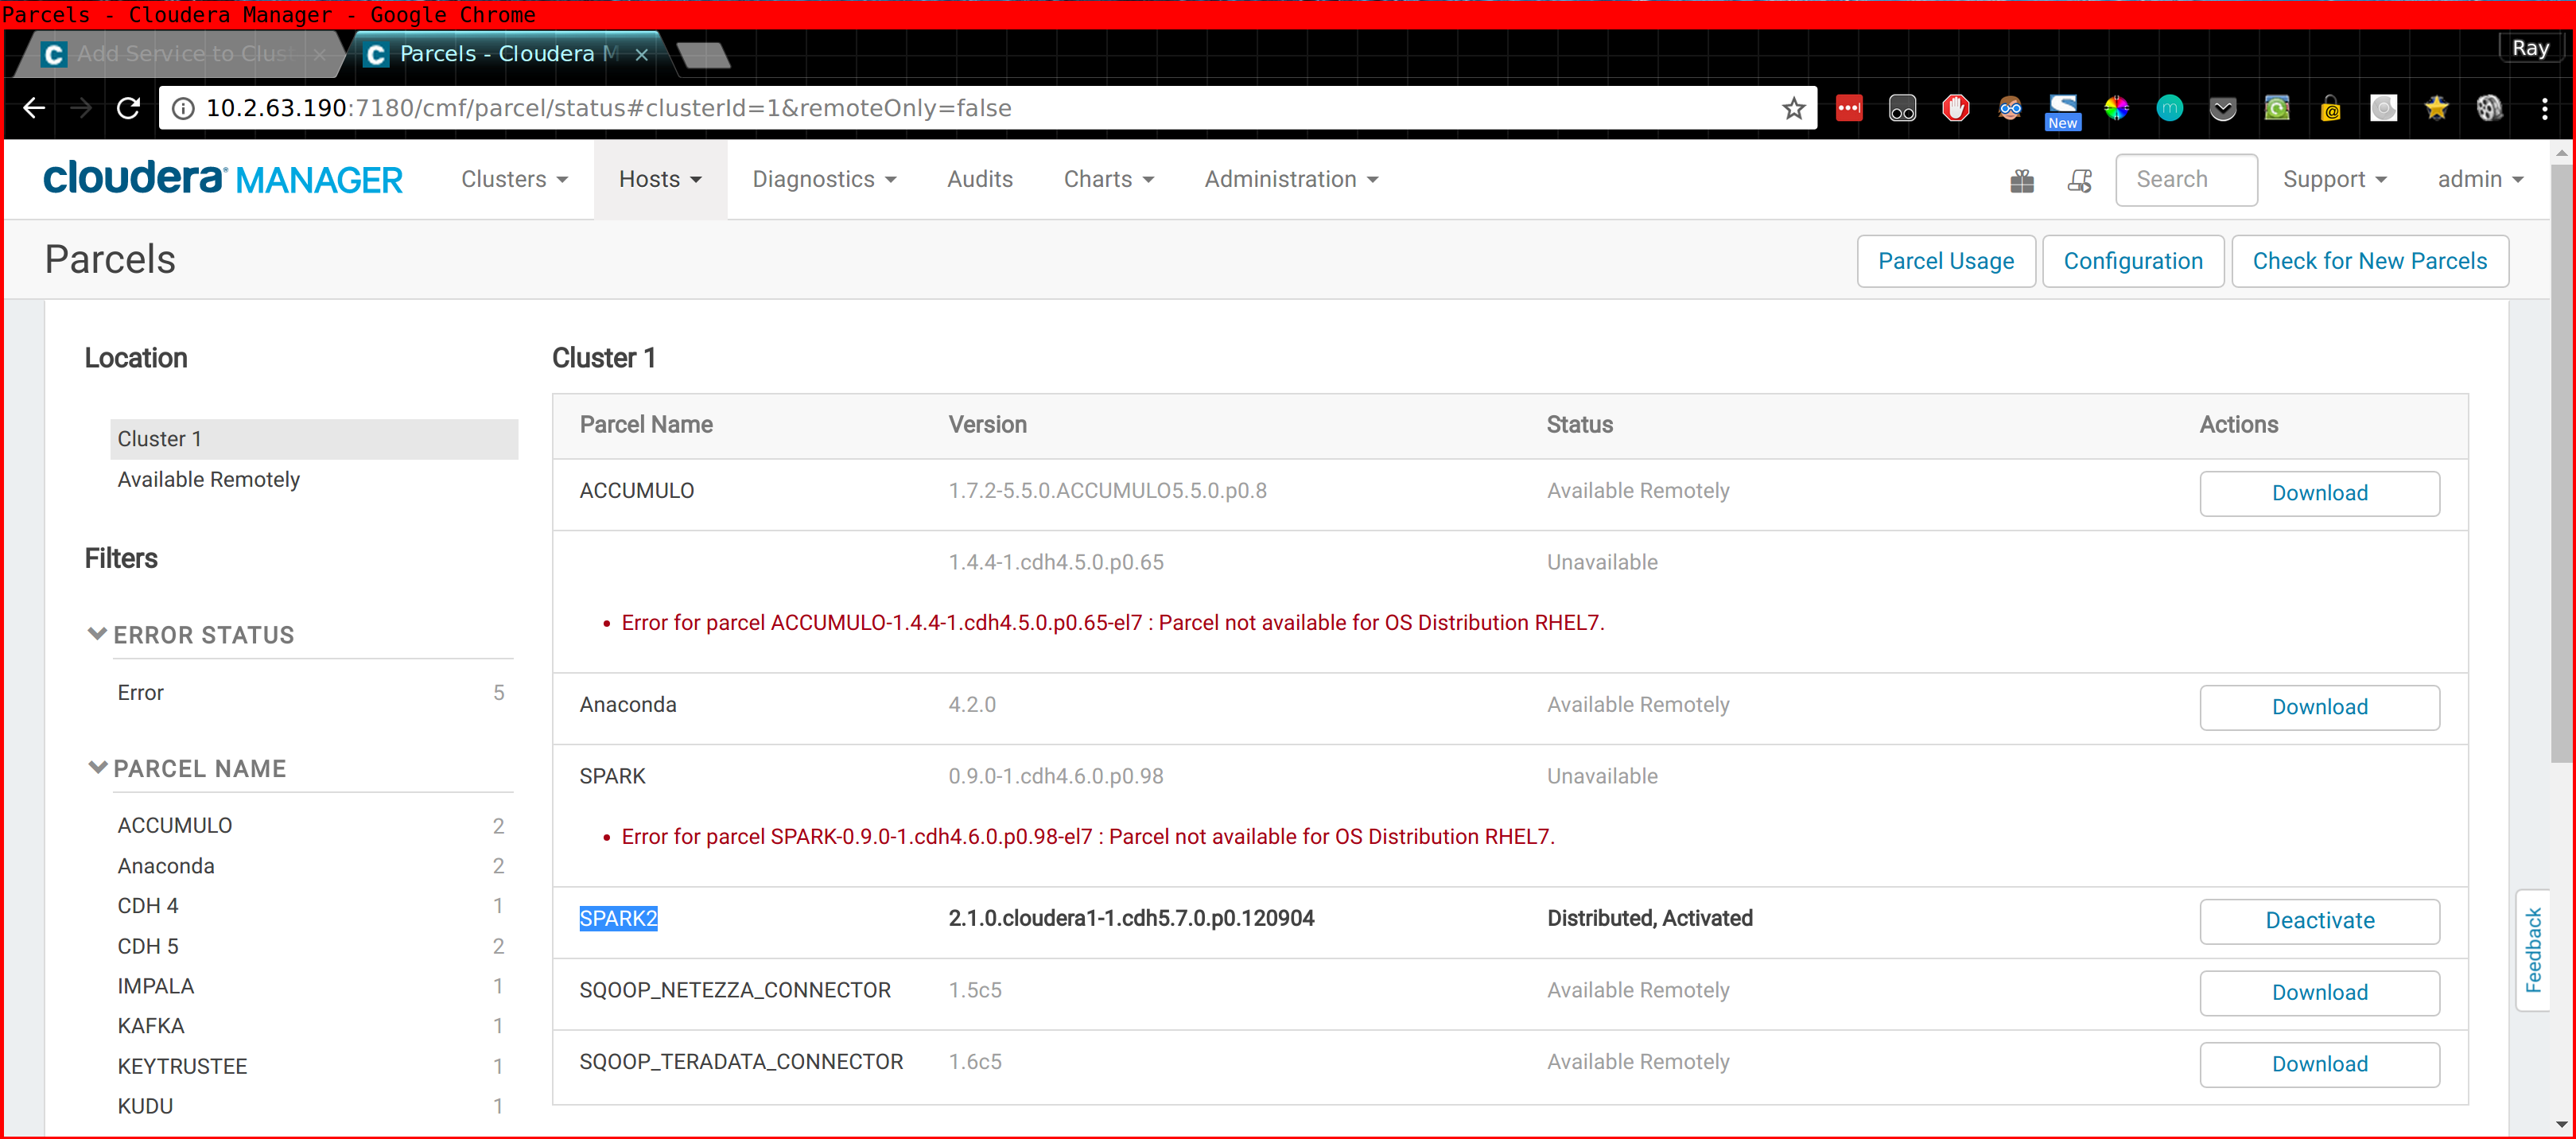Click SPARK2 version 2.1.0.cloudera1 text
Screen dimensions: 2576x1139
click(1131, 918)
